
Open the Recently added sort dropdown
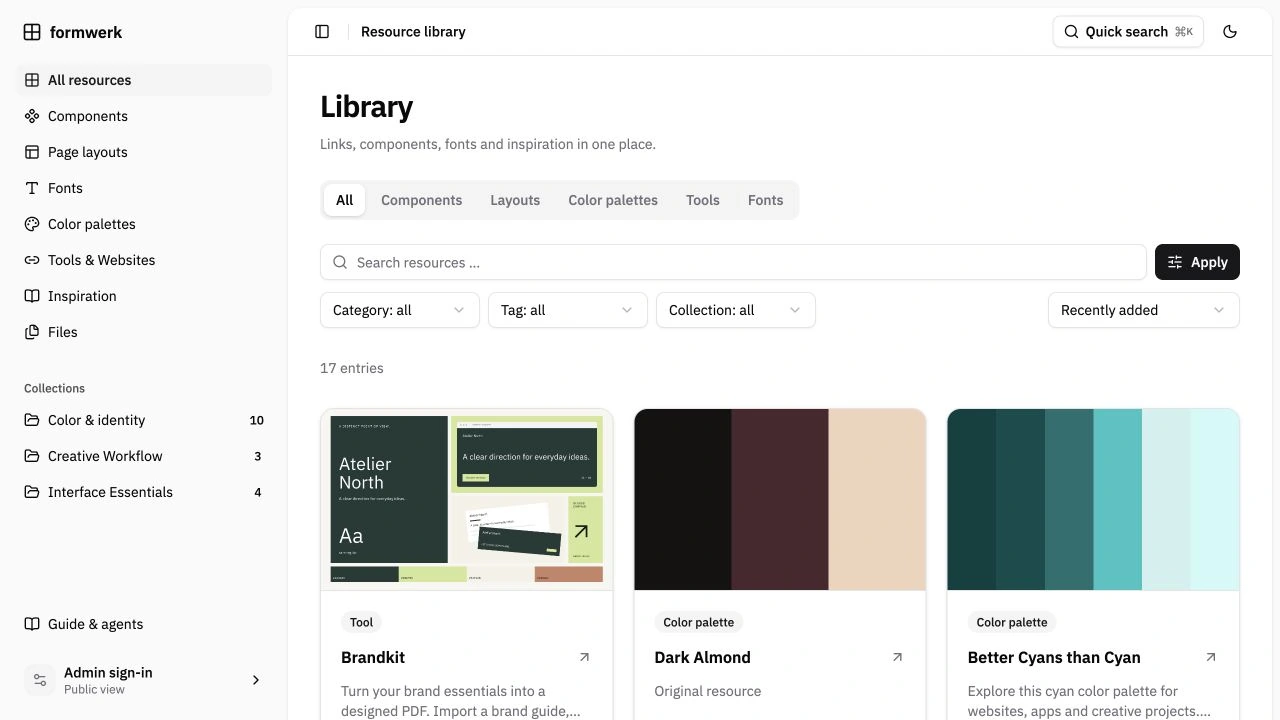pyautogui.click(x=1144, y=310)
